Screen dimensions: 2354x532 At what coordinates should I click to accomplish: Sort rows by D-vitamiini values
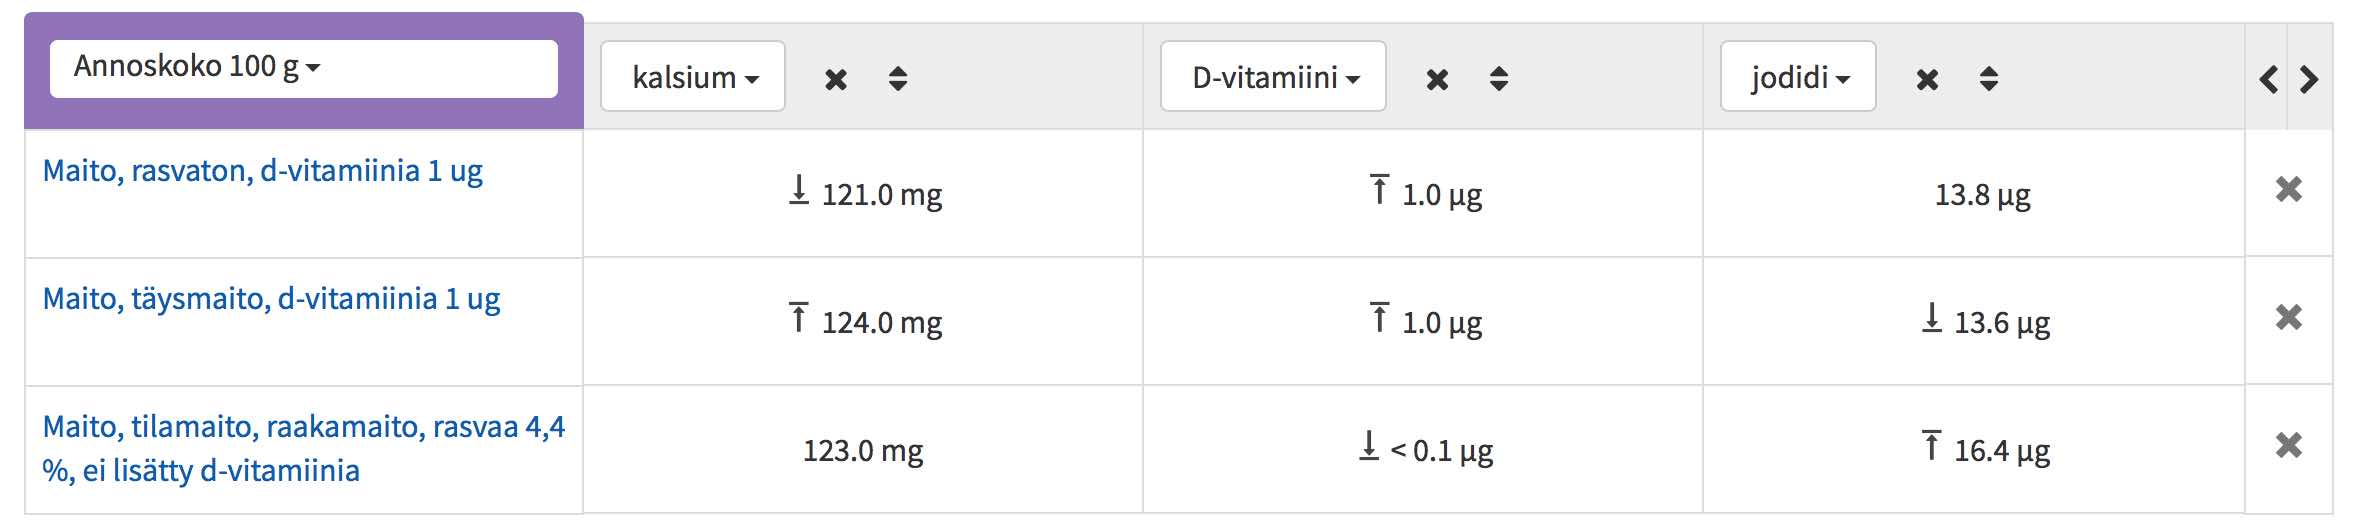coord(1498,78)
